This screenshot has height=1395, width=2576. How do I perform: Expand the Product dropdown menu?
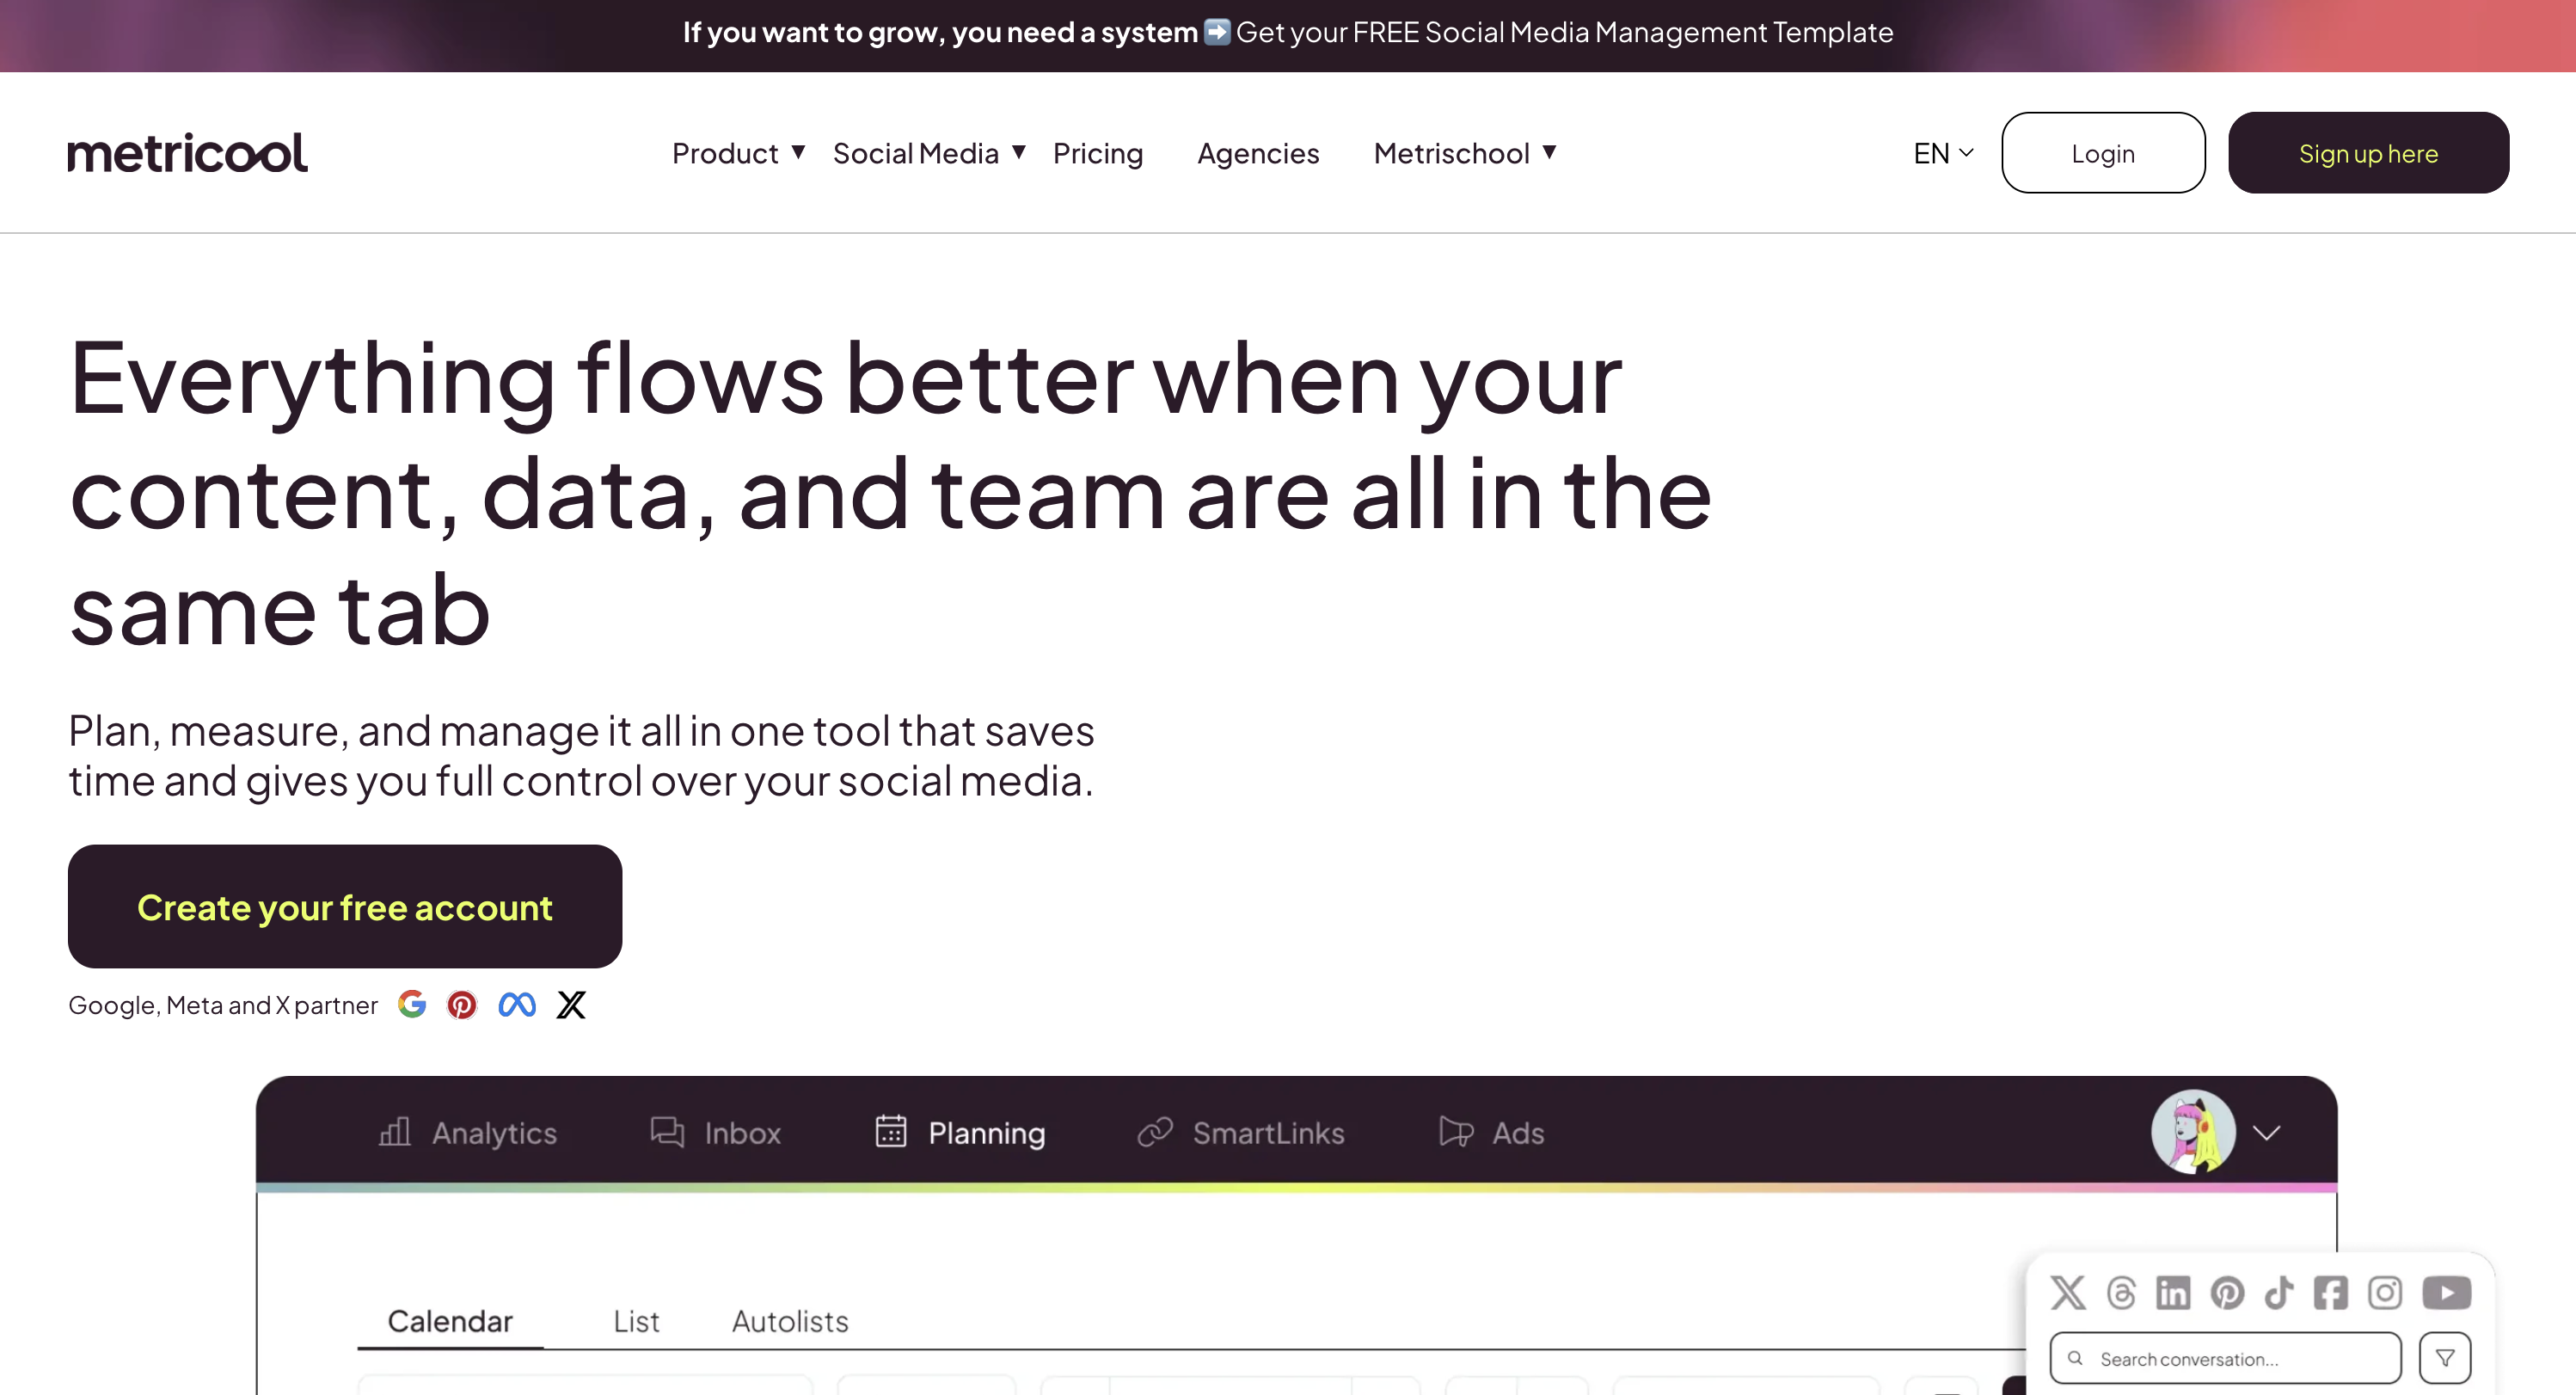coord(738,153)
